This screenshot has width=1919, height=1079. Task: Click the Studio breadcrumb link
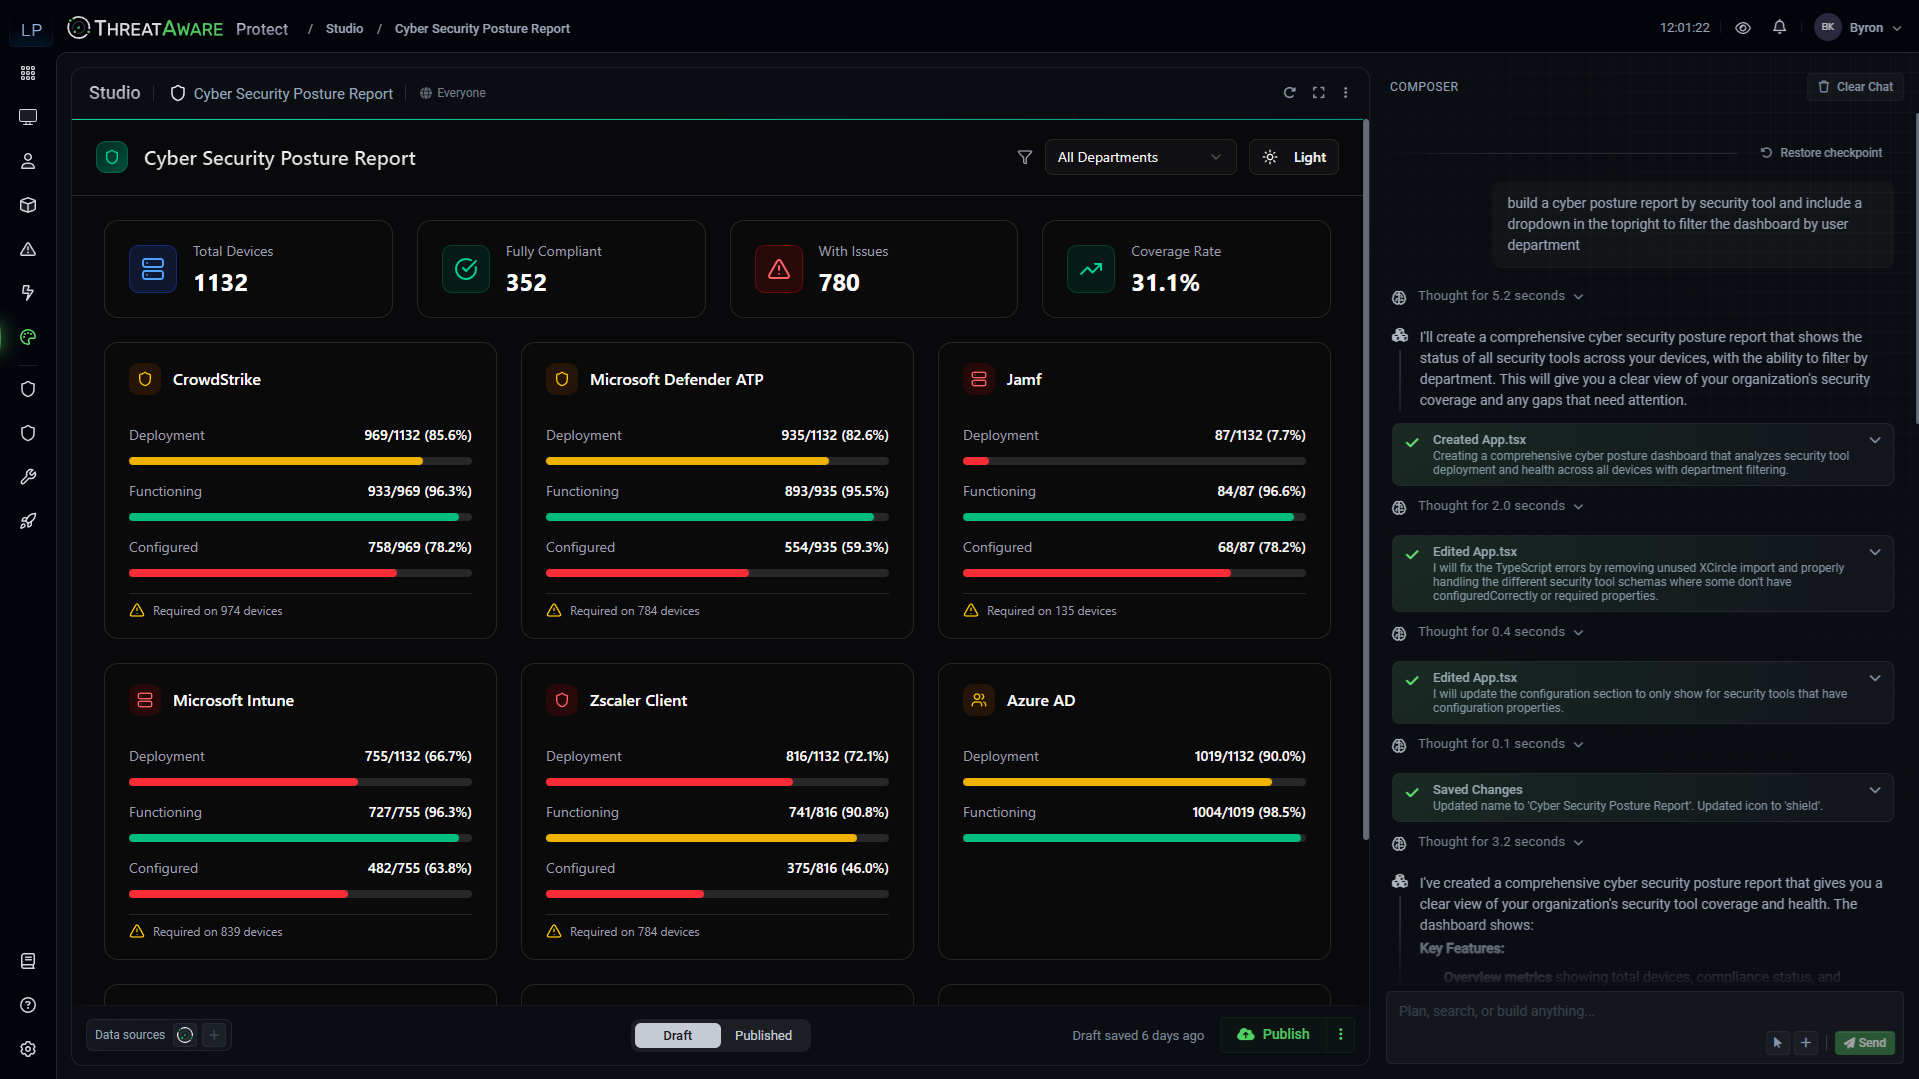tap(344, 28)
